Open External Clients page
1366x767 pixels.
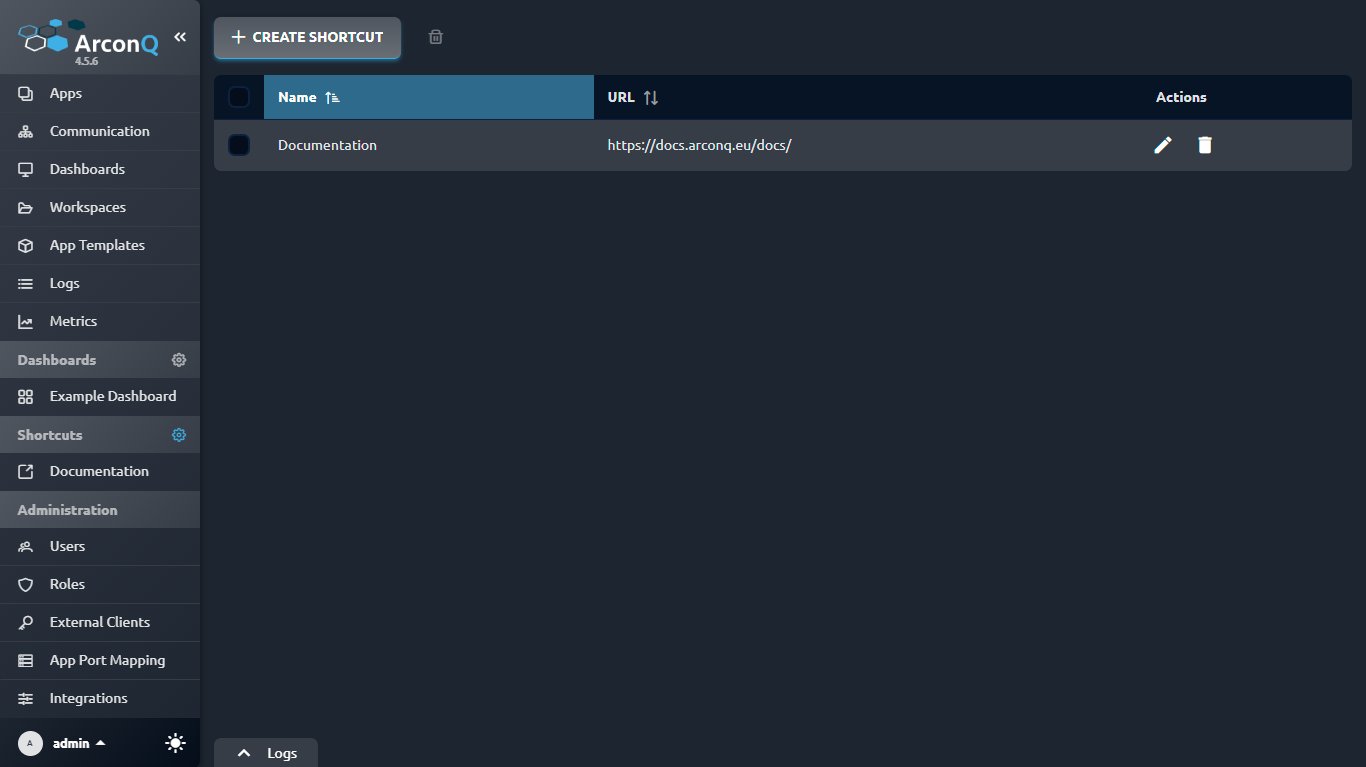tap(100, 622)
